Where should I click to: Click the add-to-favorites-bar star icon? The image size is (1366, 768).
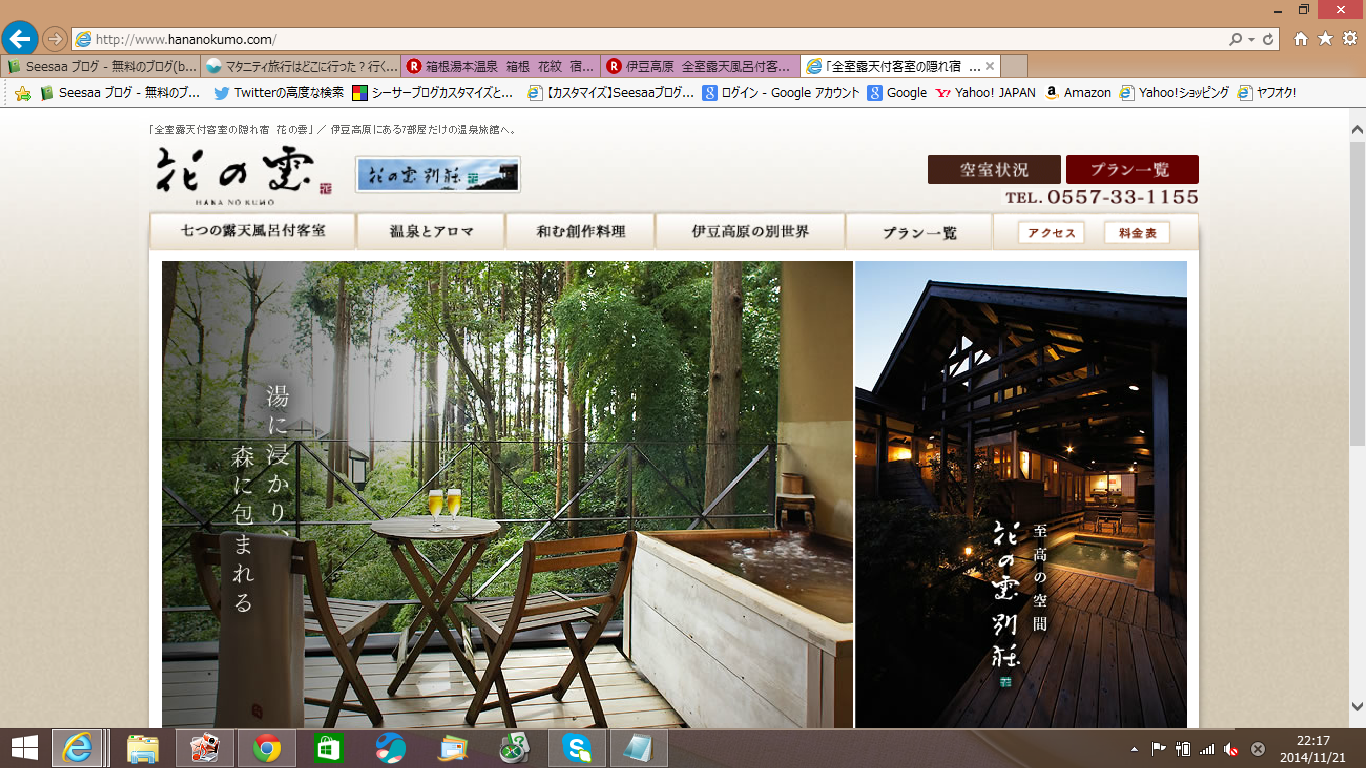23,93
